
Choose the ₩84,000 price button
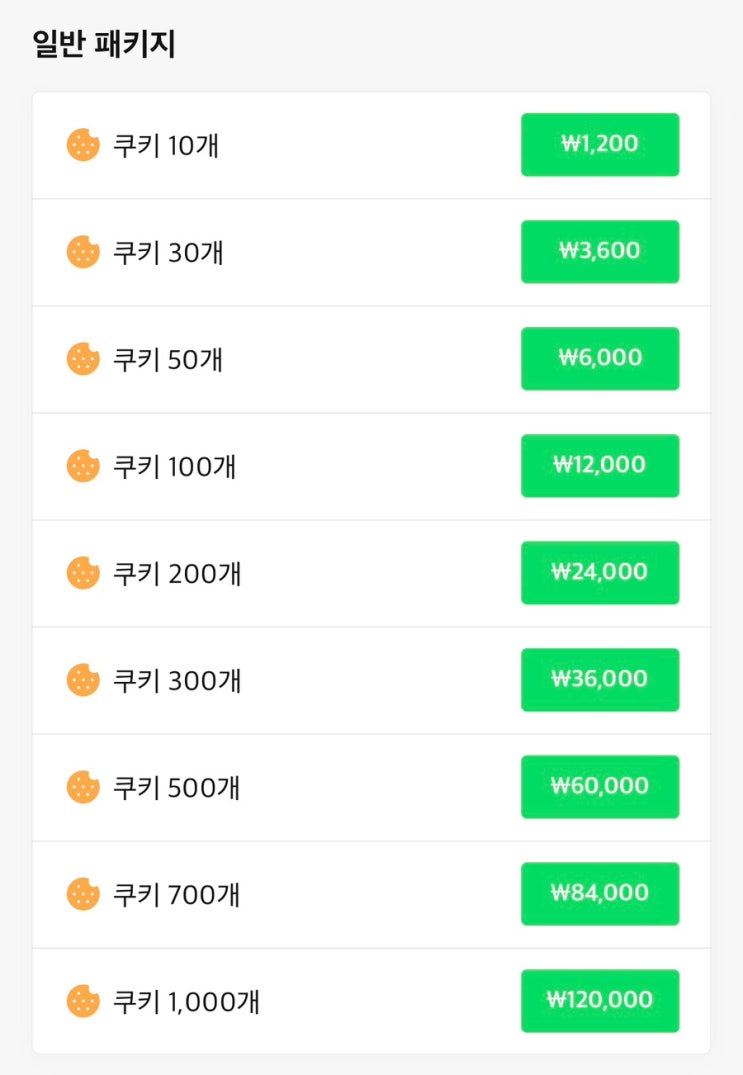click(x=600, y=894)
